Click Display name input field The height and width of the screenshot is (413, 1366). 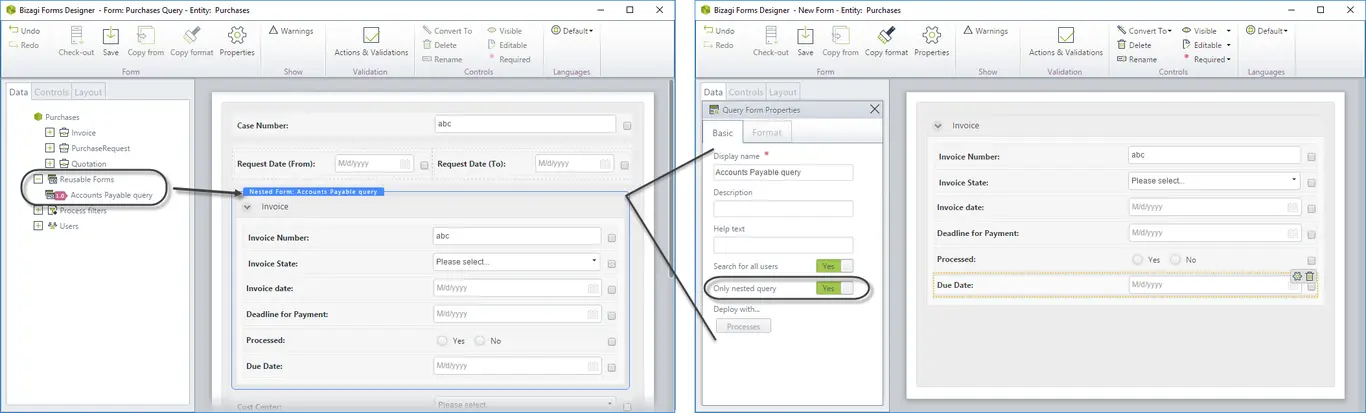(x=783, y=172)
